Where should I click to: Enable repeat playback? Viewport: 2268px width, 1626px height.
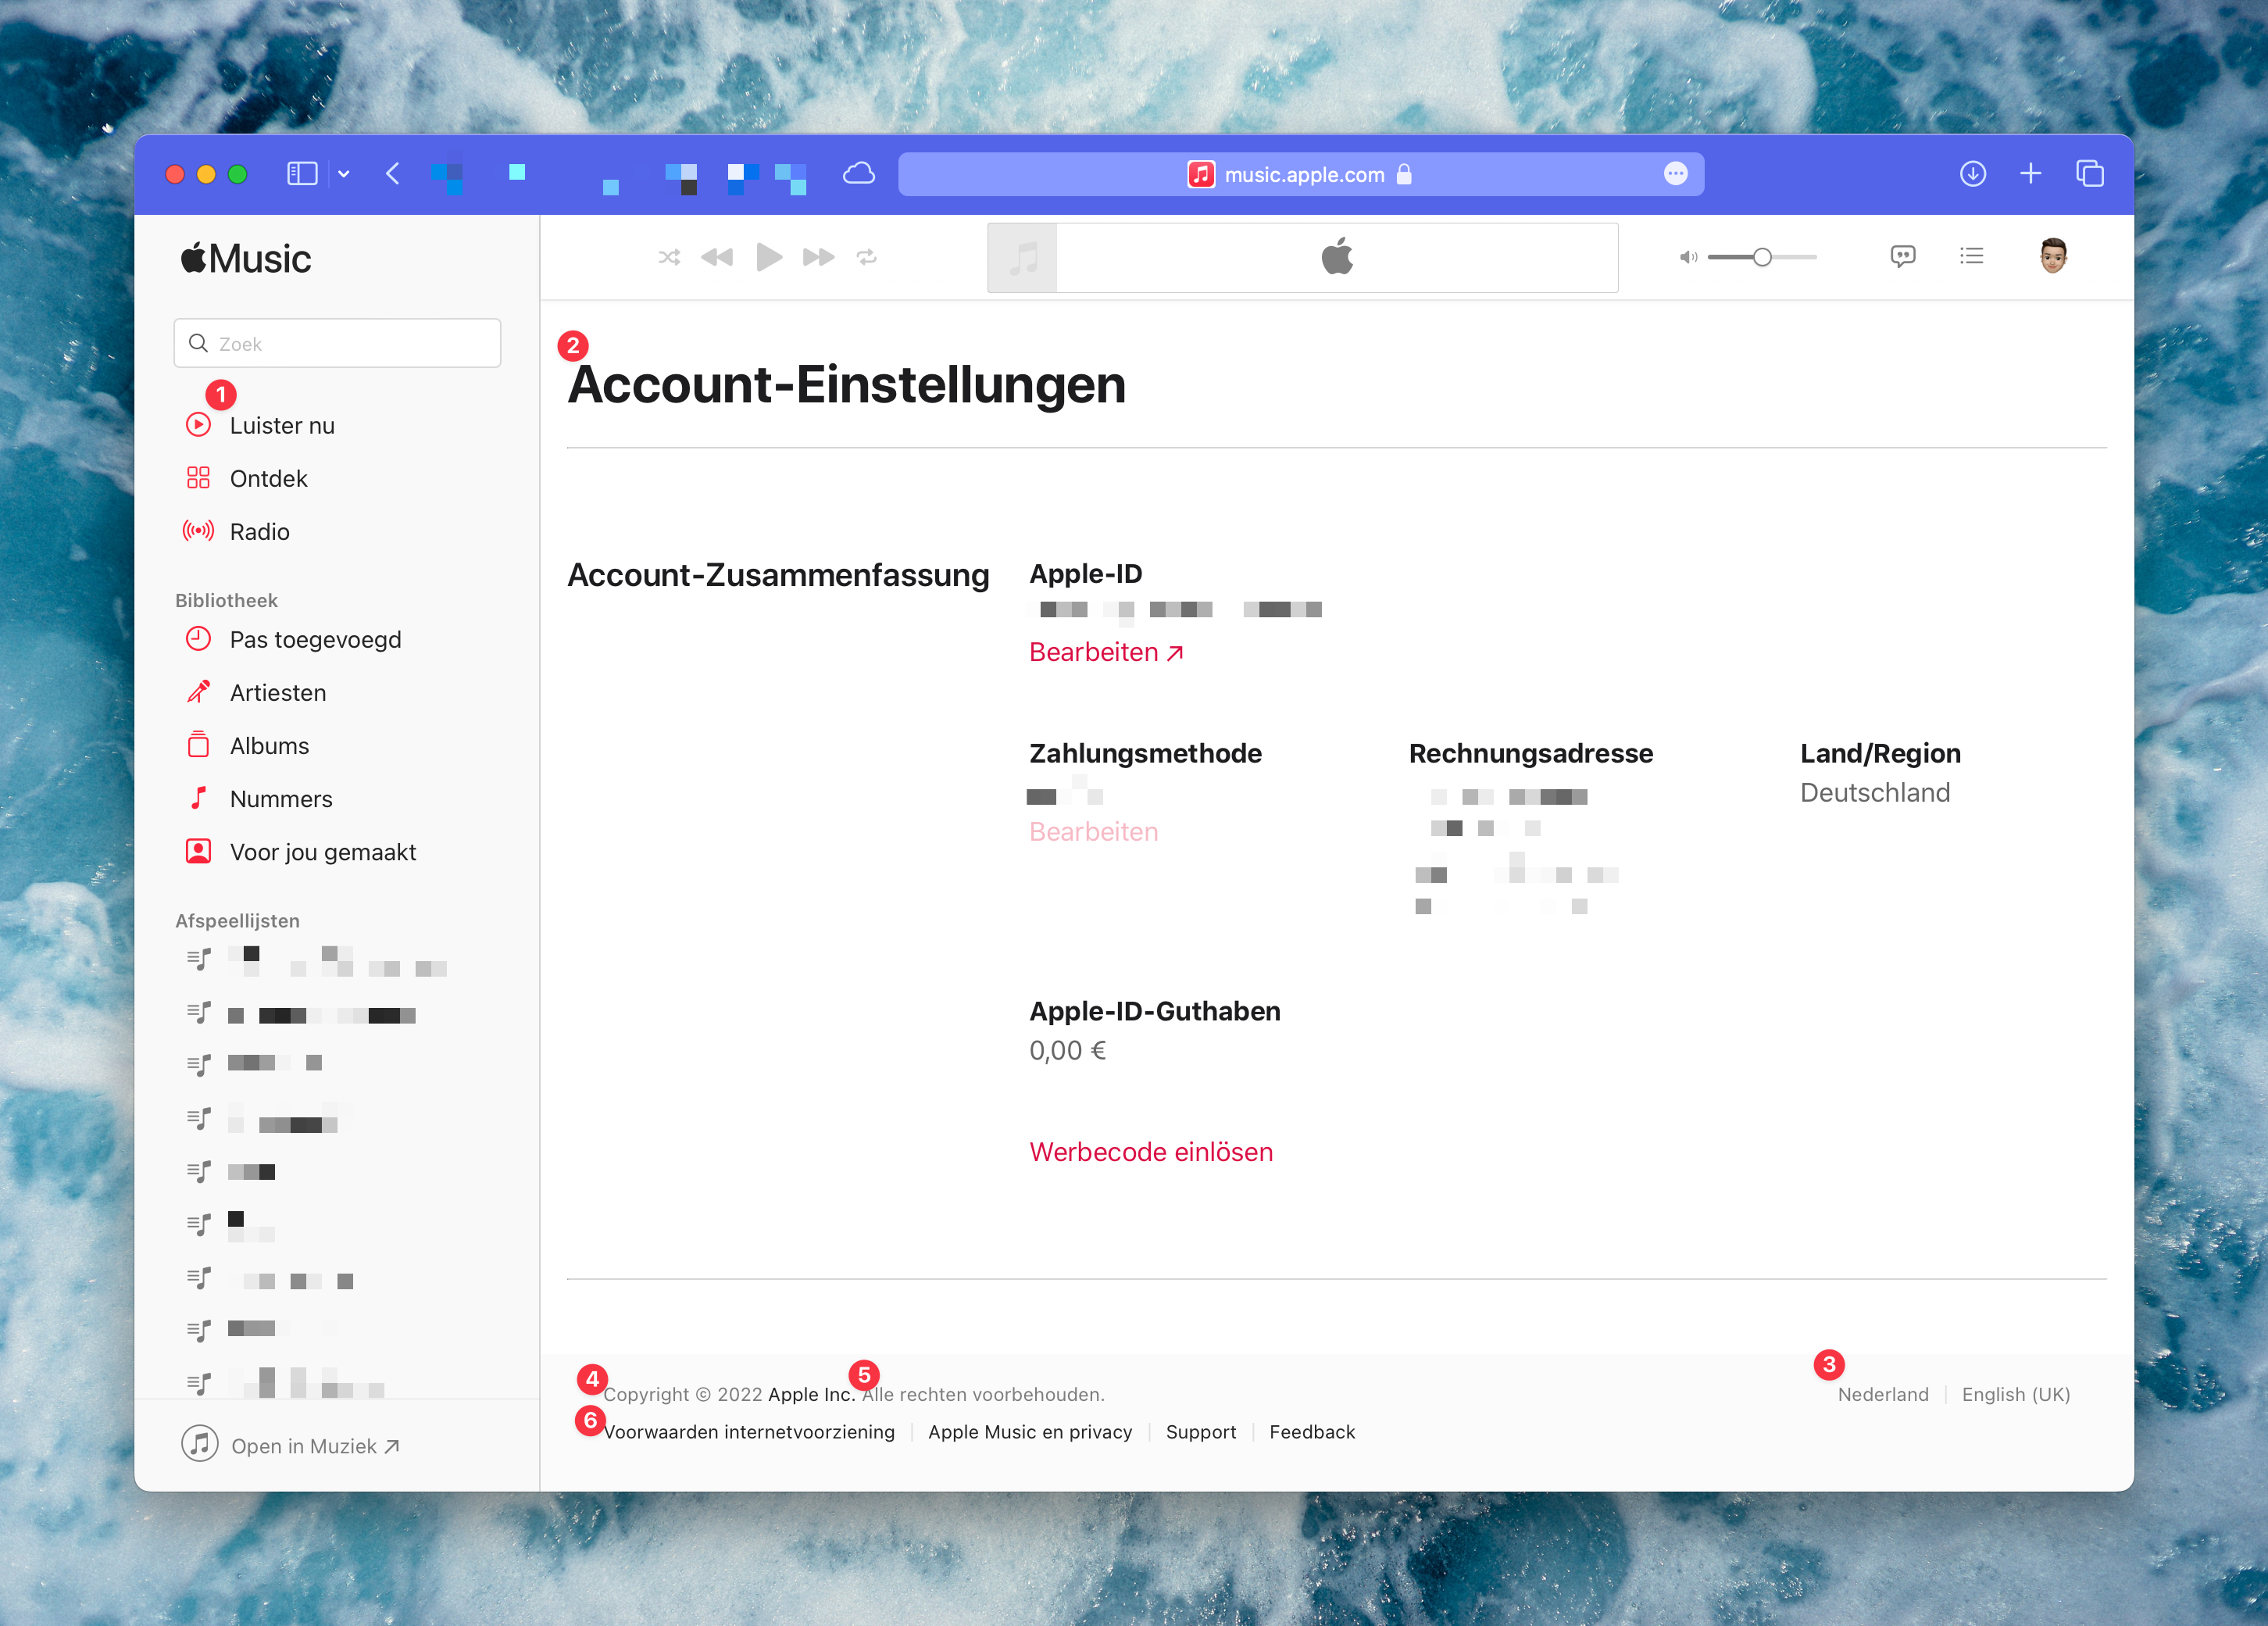(x=866, y=257)
